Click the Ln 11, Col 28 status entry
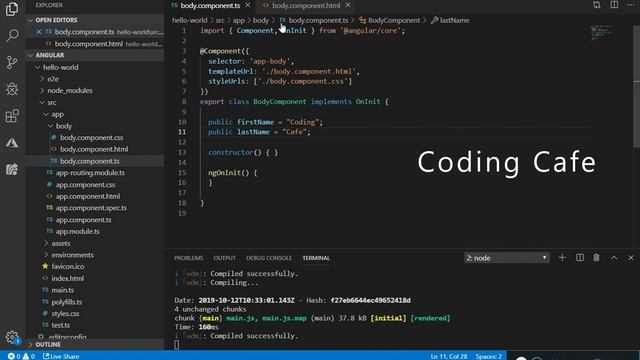 (449, 356)
